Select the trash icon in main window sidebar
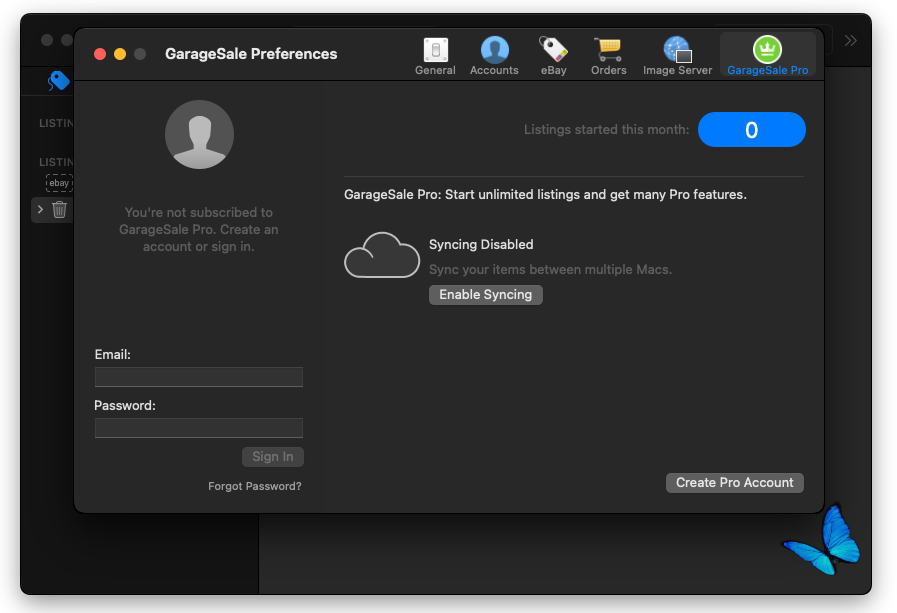 pos(59,209)
